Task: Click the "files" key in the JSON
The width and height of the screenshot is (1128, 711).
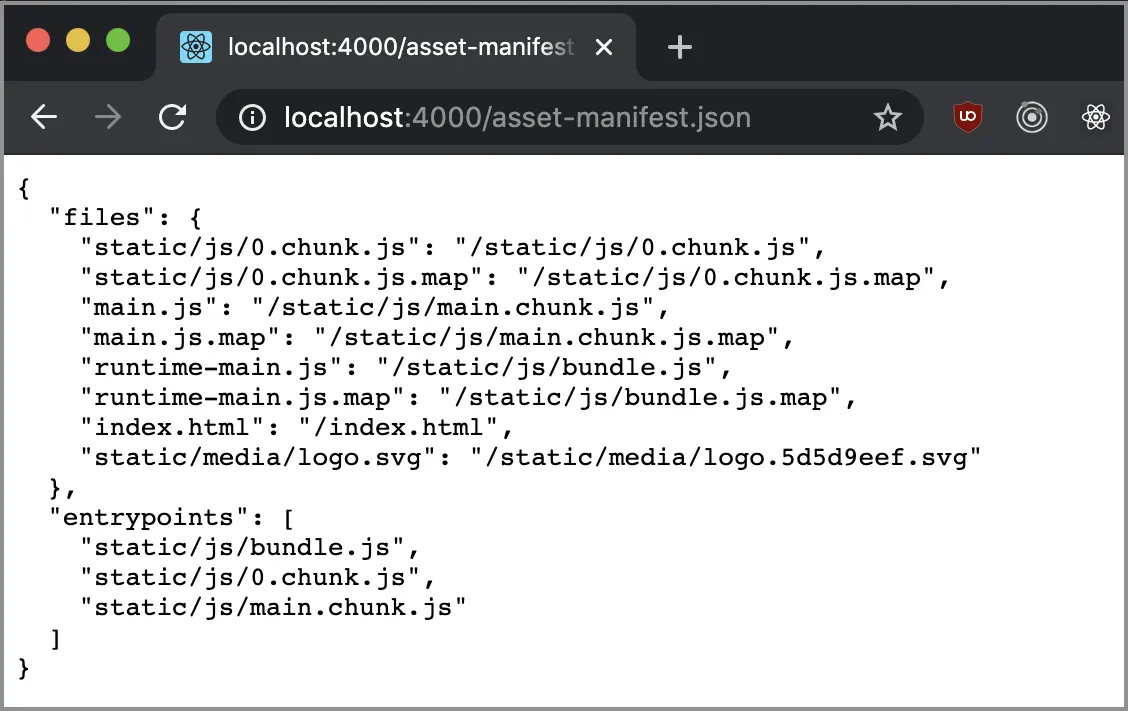Action: 100,217
